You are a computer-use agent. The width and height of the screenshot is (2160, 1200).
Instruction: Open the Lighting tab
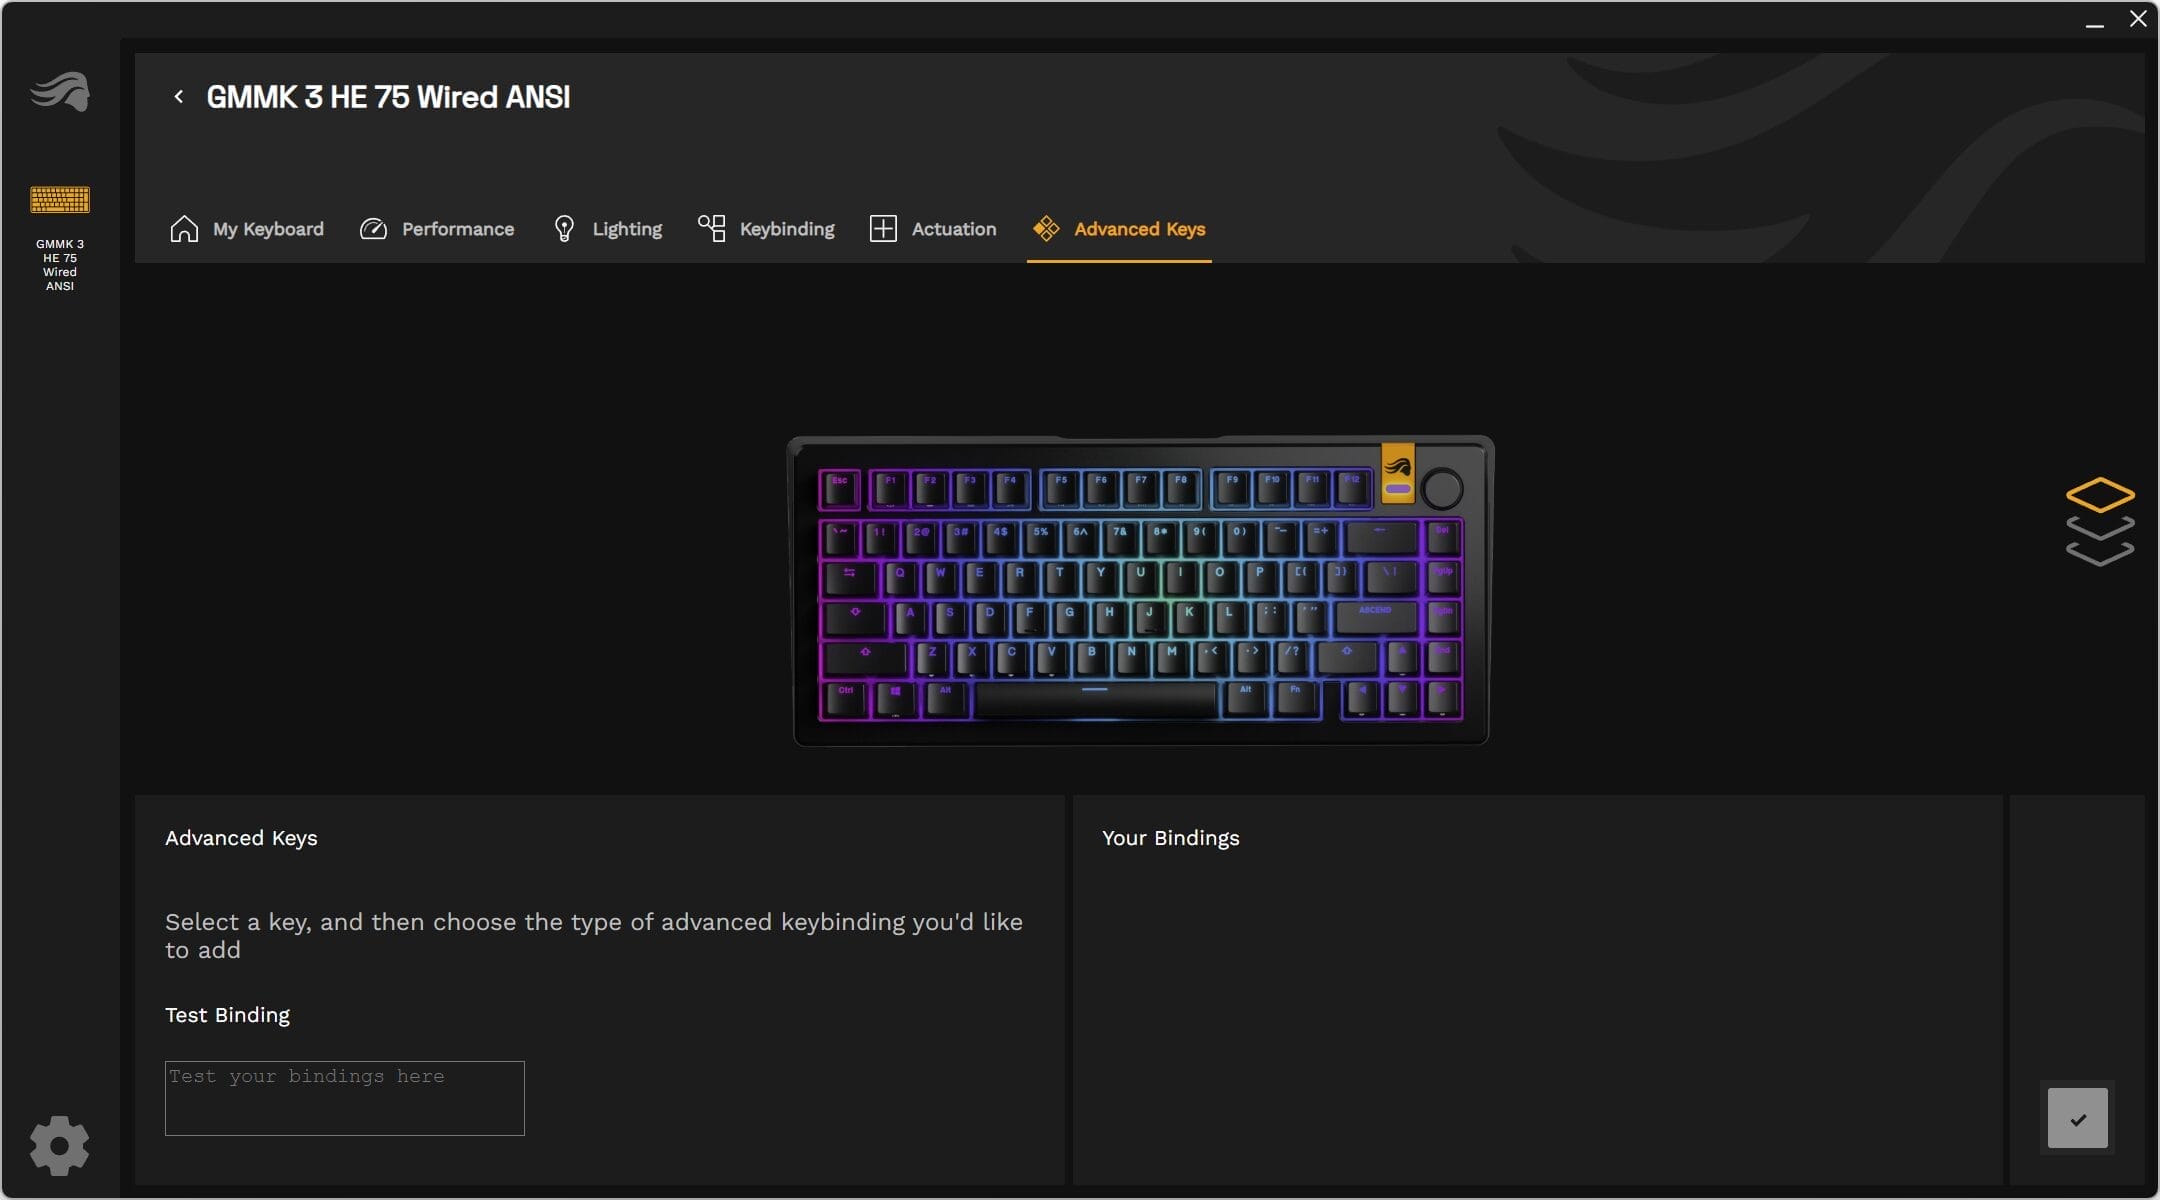(607, 229)
